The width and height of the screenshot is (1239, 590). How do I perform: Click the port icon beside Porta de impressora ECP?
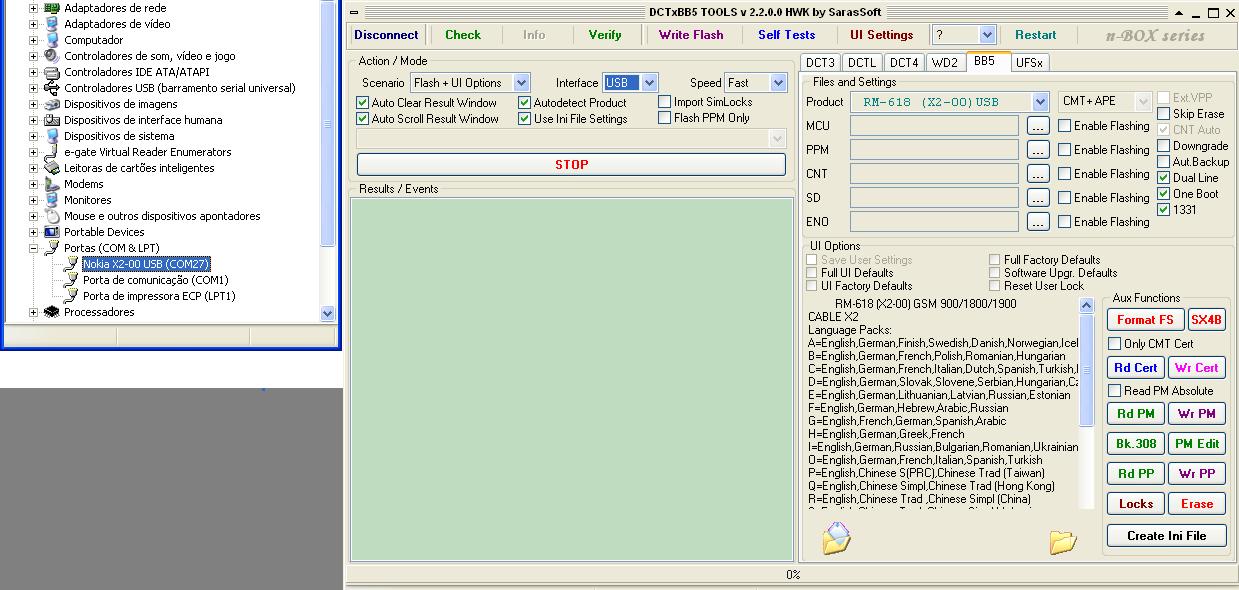pos(71,296)
